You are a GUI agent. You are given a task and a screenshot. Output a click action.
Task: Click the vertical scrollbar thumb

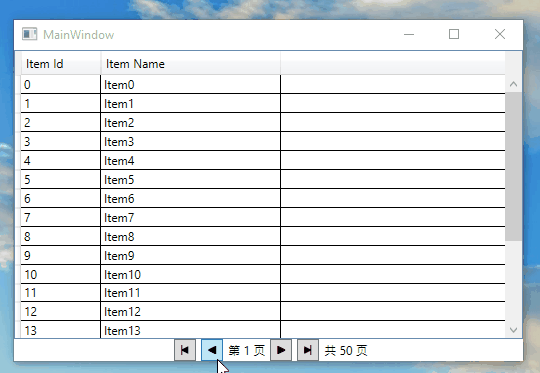[513, 166]
